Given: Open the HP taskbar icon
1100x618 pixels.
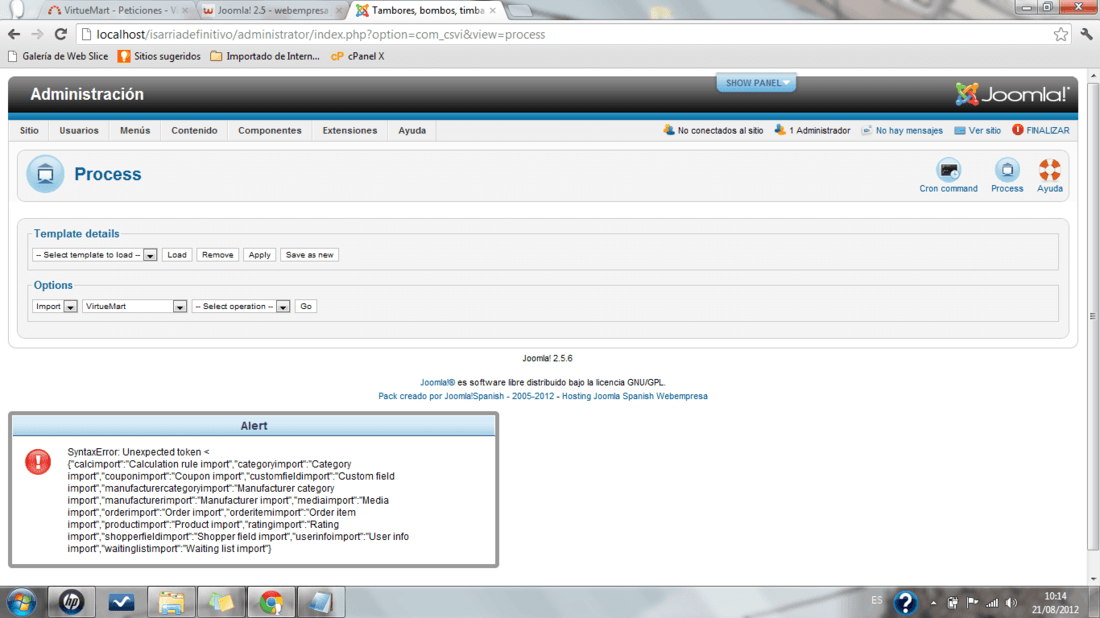Looking at the screenshot, I should 71,602.
